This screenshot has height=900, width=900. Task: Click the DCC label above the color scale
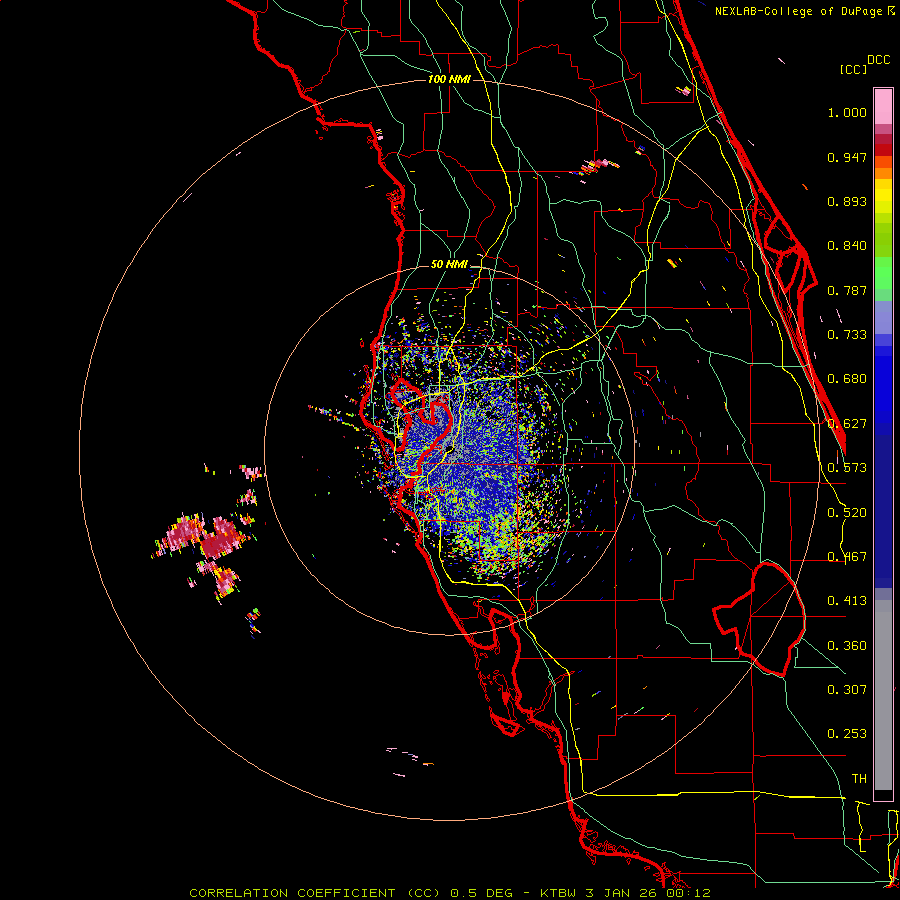(878, 60)
